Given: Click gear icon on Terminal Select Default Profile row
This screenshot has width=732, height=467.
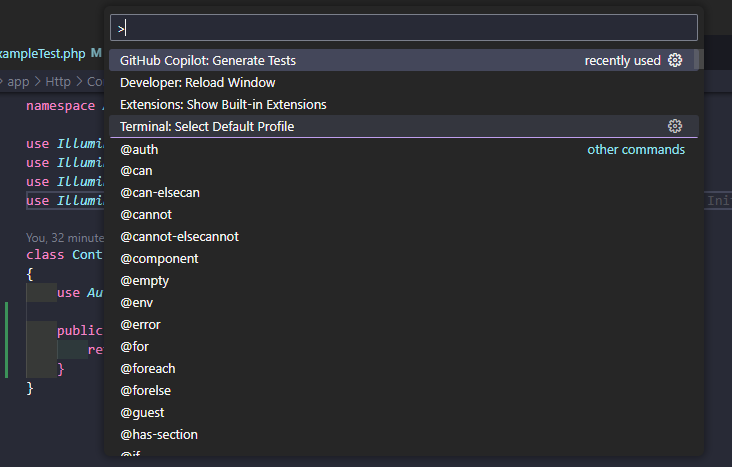Looking at the screenshot, I should click(675, 127).
